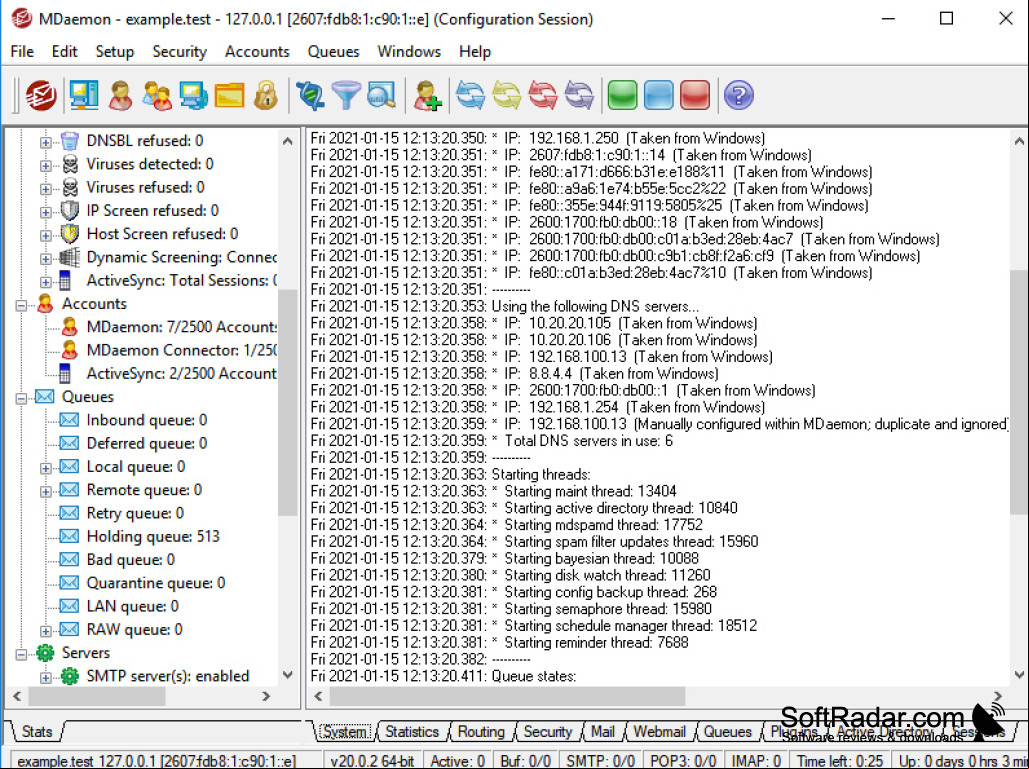Open the Edit menu
1029x769 pixels.
[x=64, y=51]
